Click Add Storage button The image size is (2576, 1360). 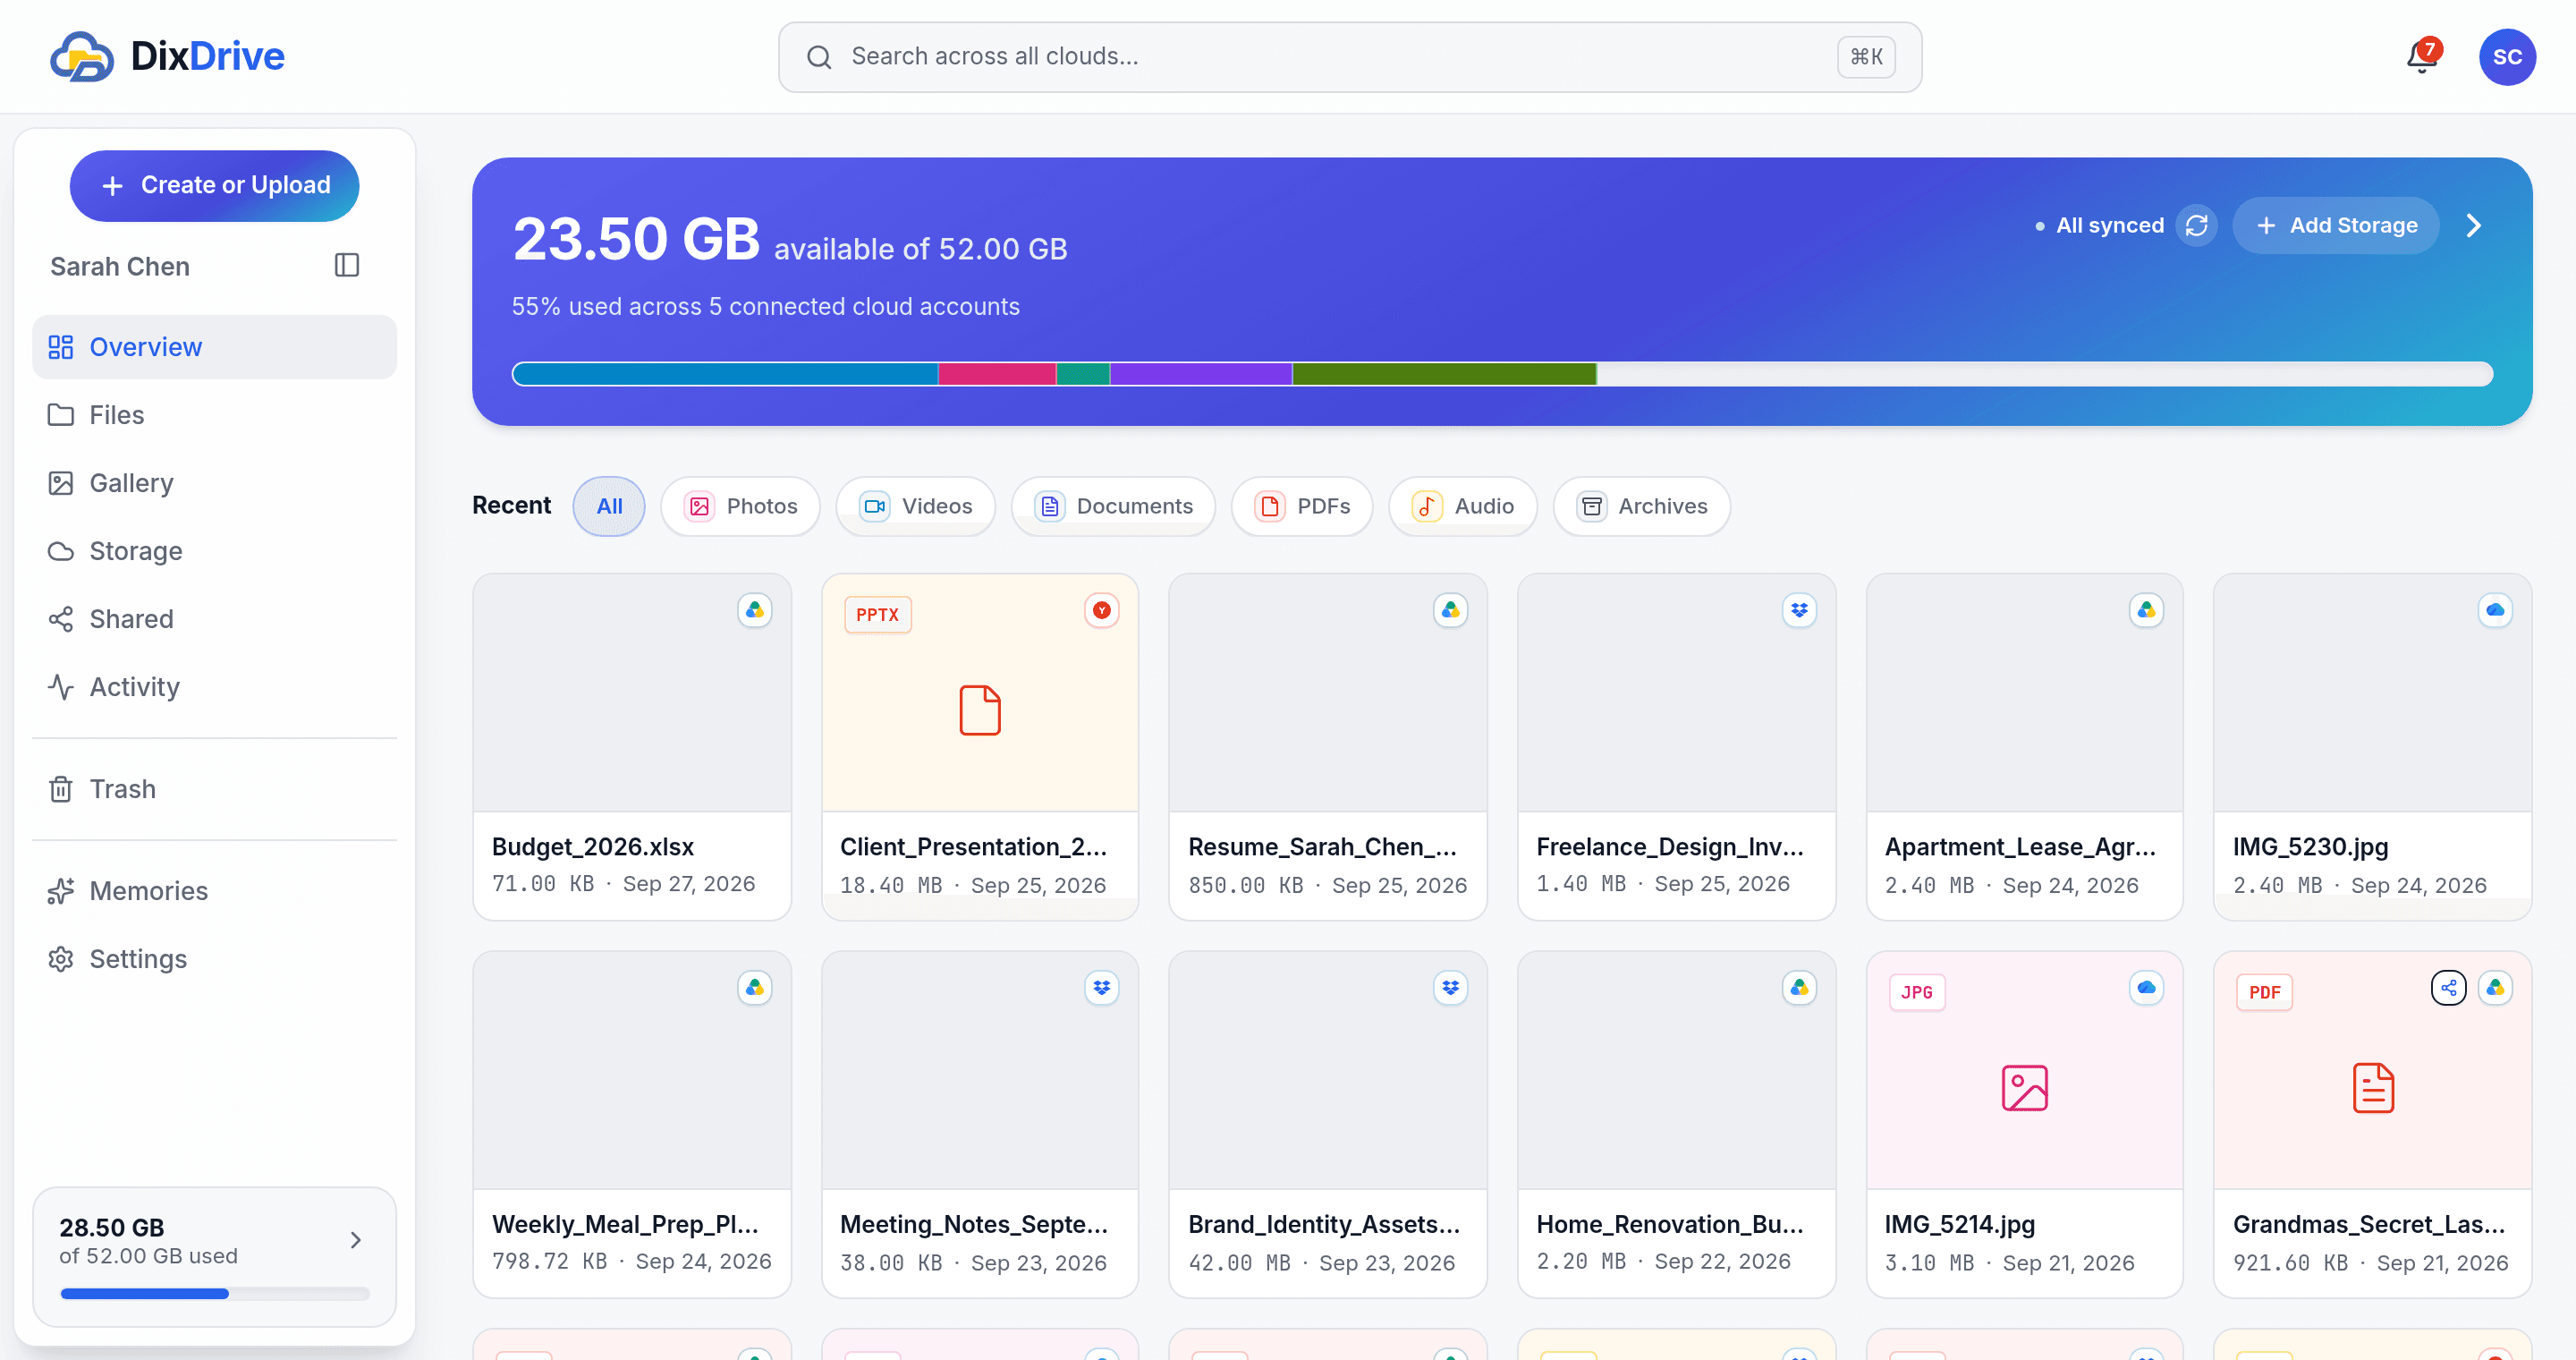click(x=2335, y=225)
